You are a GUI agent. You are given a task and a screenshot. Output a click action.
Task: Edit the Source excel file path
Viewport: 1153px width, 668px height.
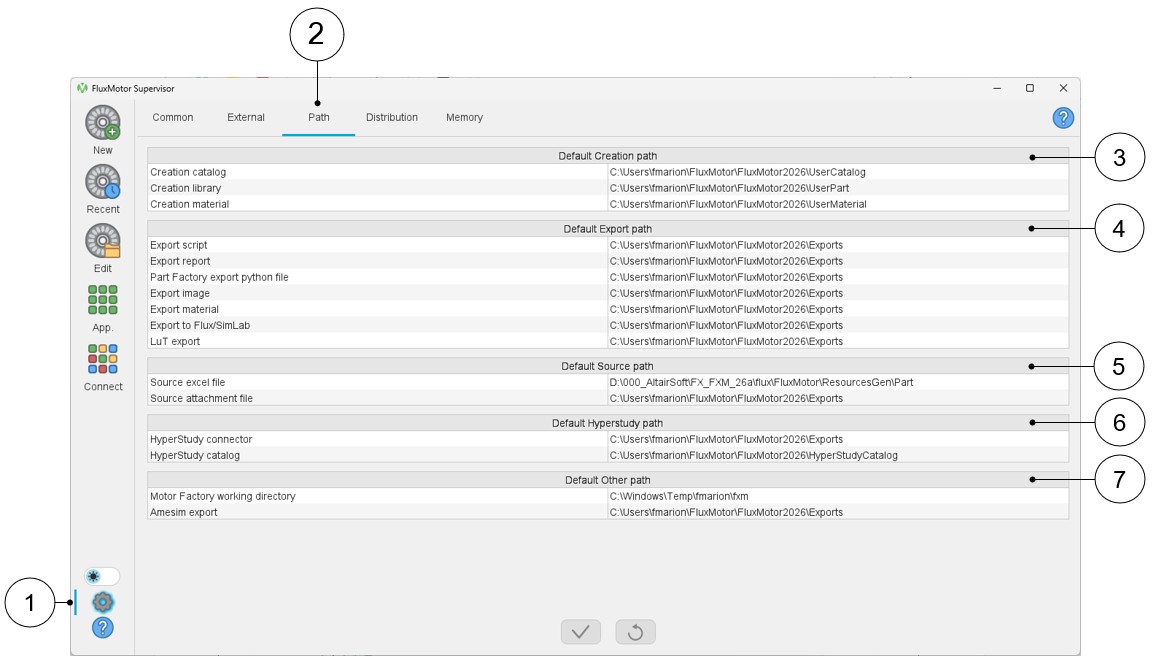pyautogui.click(x=838, y=383)
